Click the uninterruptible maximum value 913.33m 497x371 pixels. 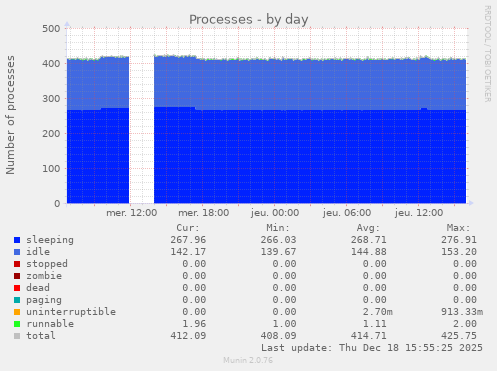point(462,312)
